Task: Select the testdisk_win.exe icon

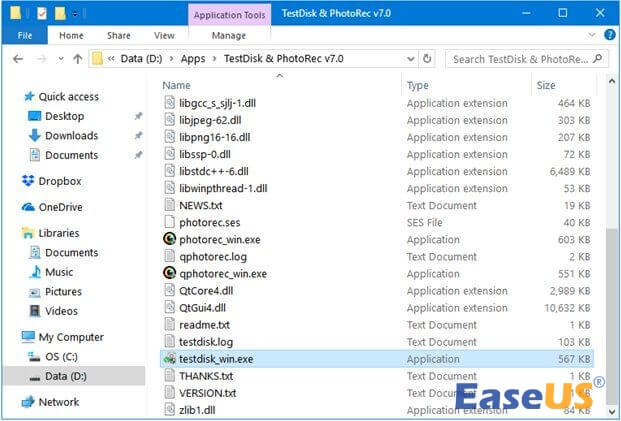Action: [x=170, y=359]
